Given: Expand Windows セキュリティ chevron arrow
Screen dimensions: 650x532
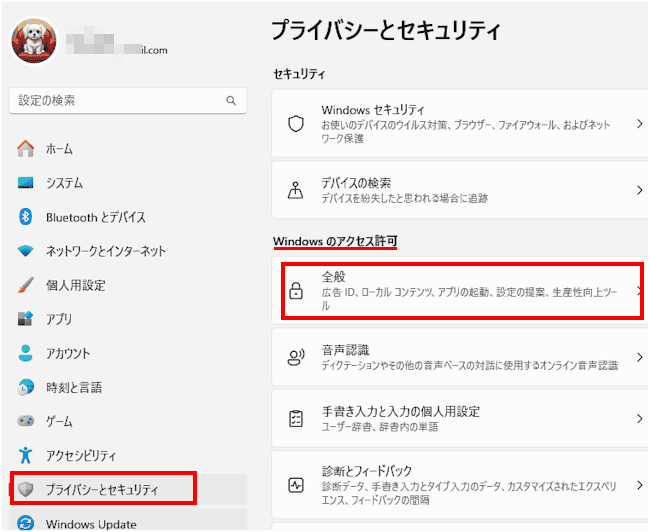Looking at the screenshot, I should point(640,124).
